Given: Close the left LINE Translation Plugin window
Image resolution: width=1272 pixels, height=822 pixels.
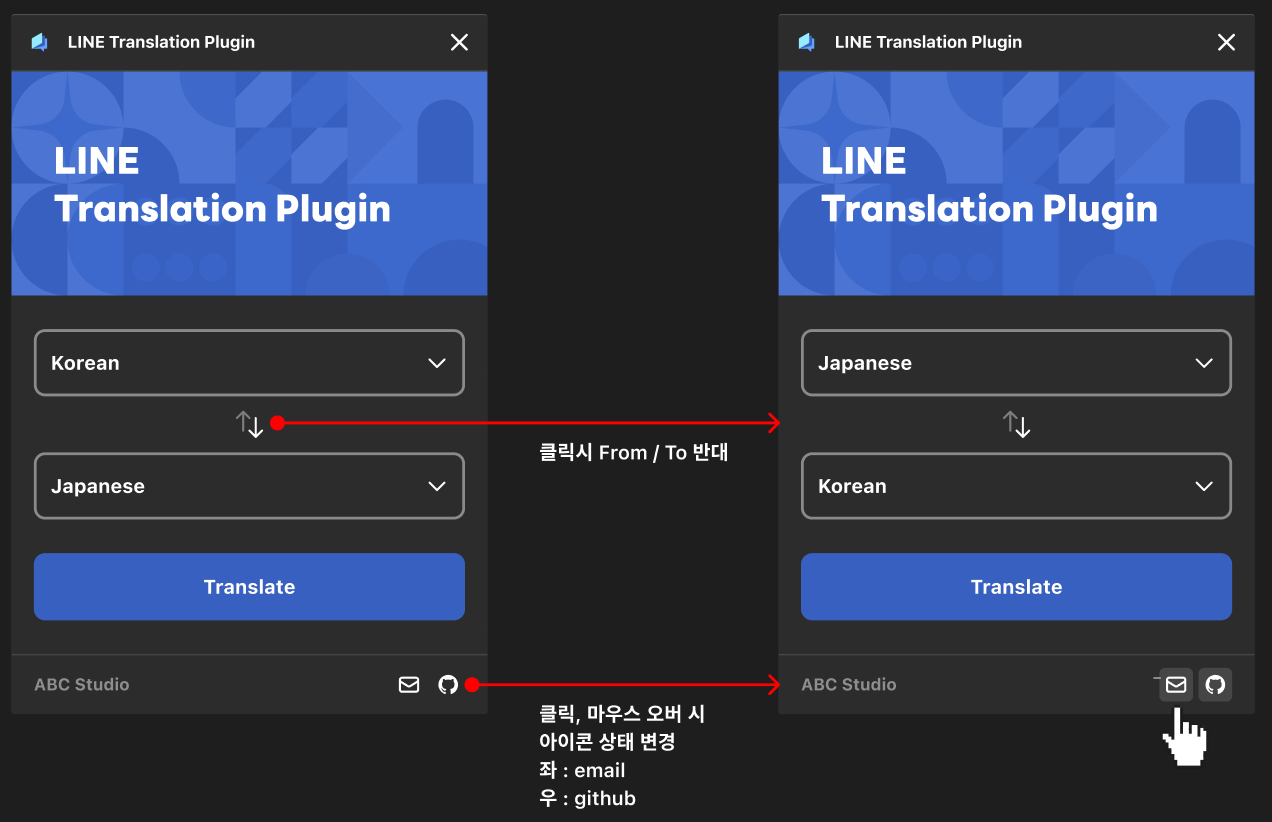Looking at the screenshot, I should (x=459, y=42).
